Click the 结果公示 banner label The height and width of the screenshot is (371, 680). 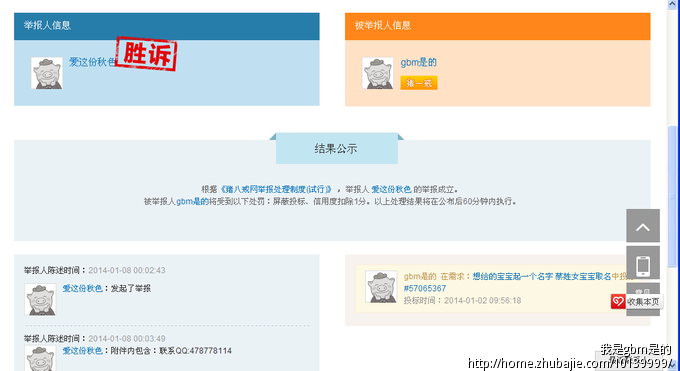337,148
